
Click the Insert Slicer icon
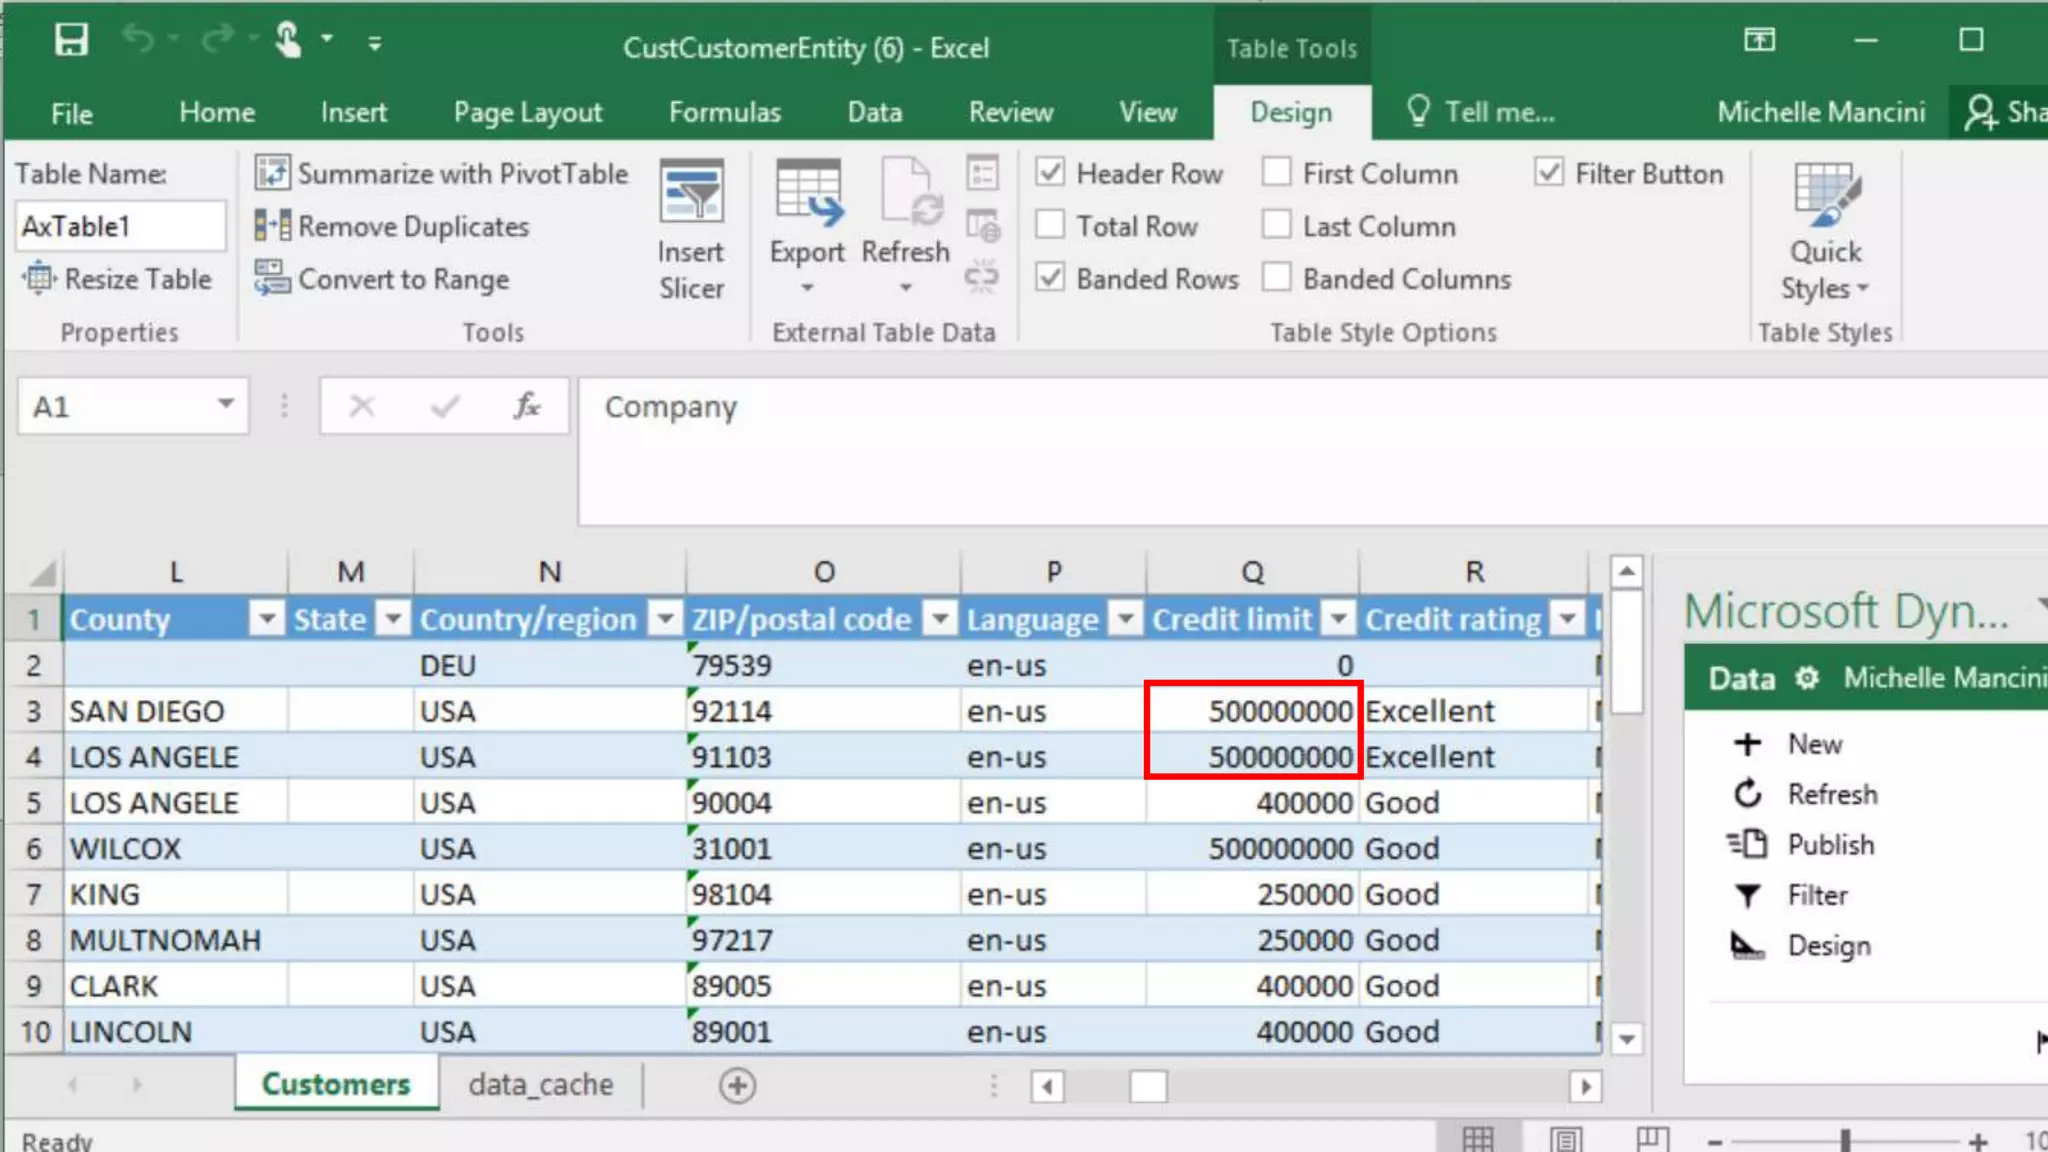coord(691,192)
